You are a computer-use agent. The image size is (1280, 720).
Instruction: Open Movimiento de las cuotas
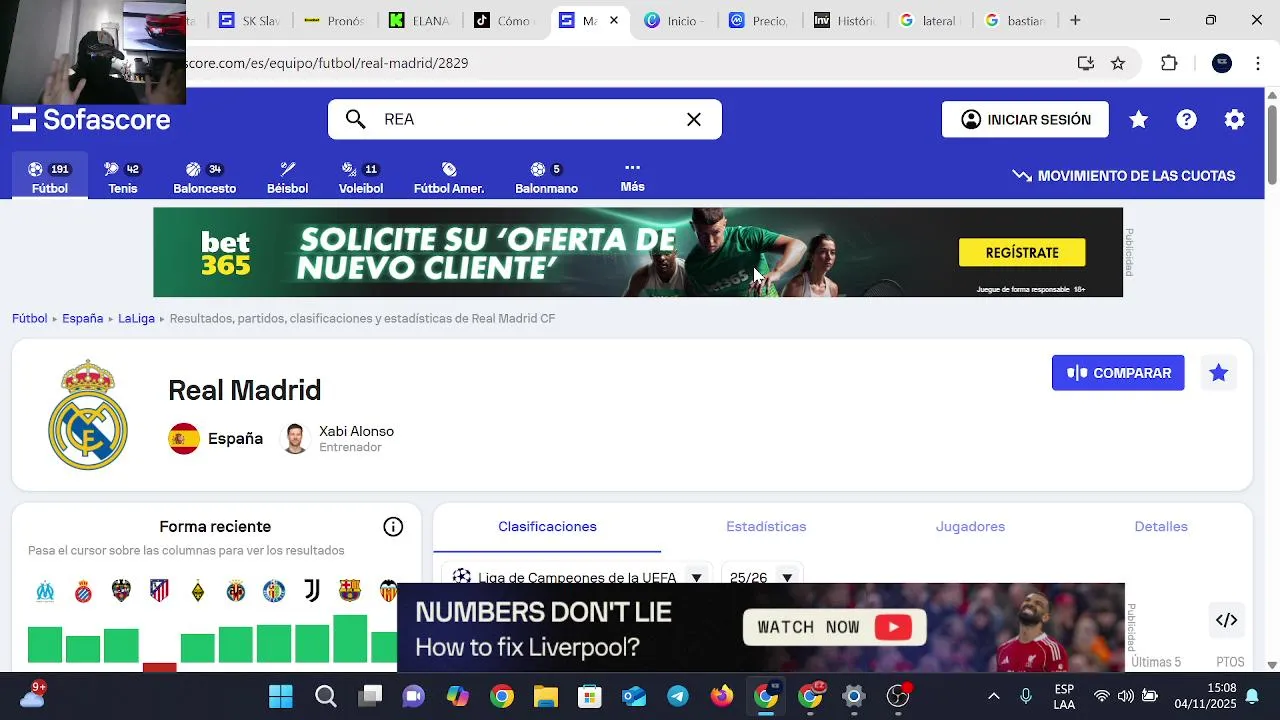click(1124, 176)
